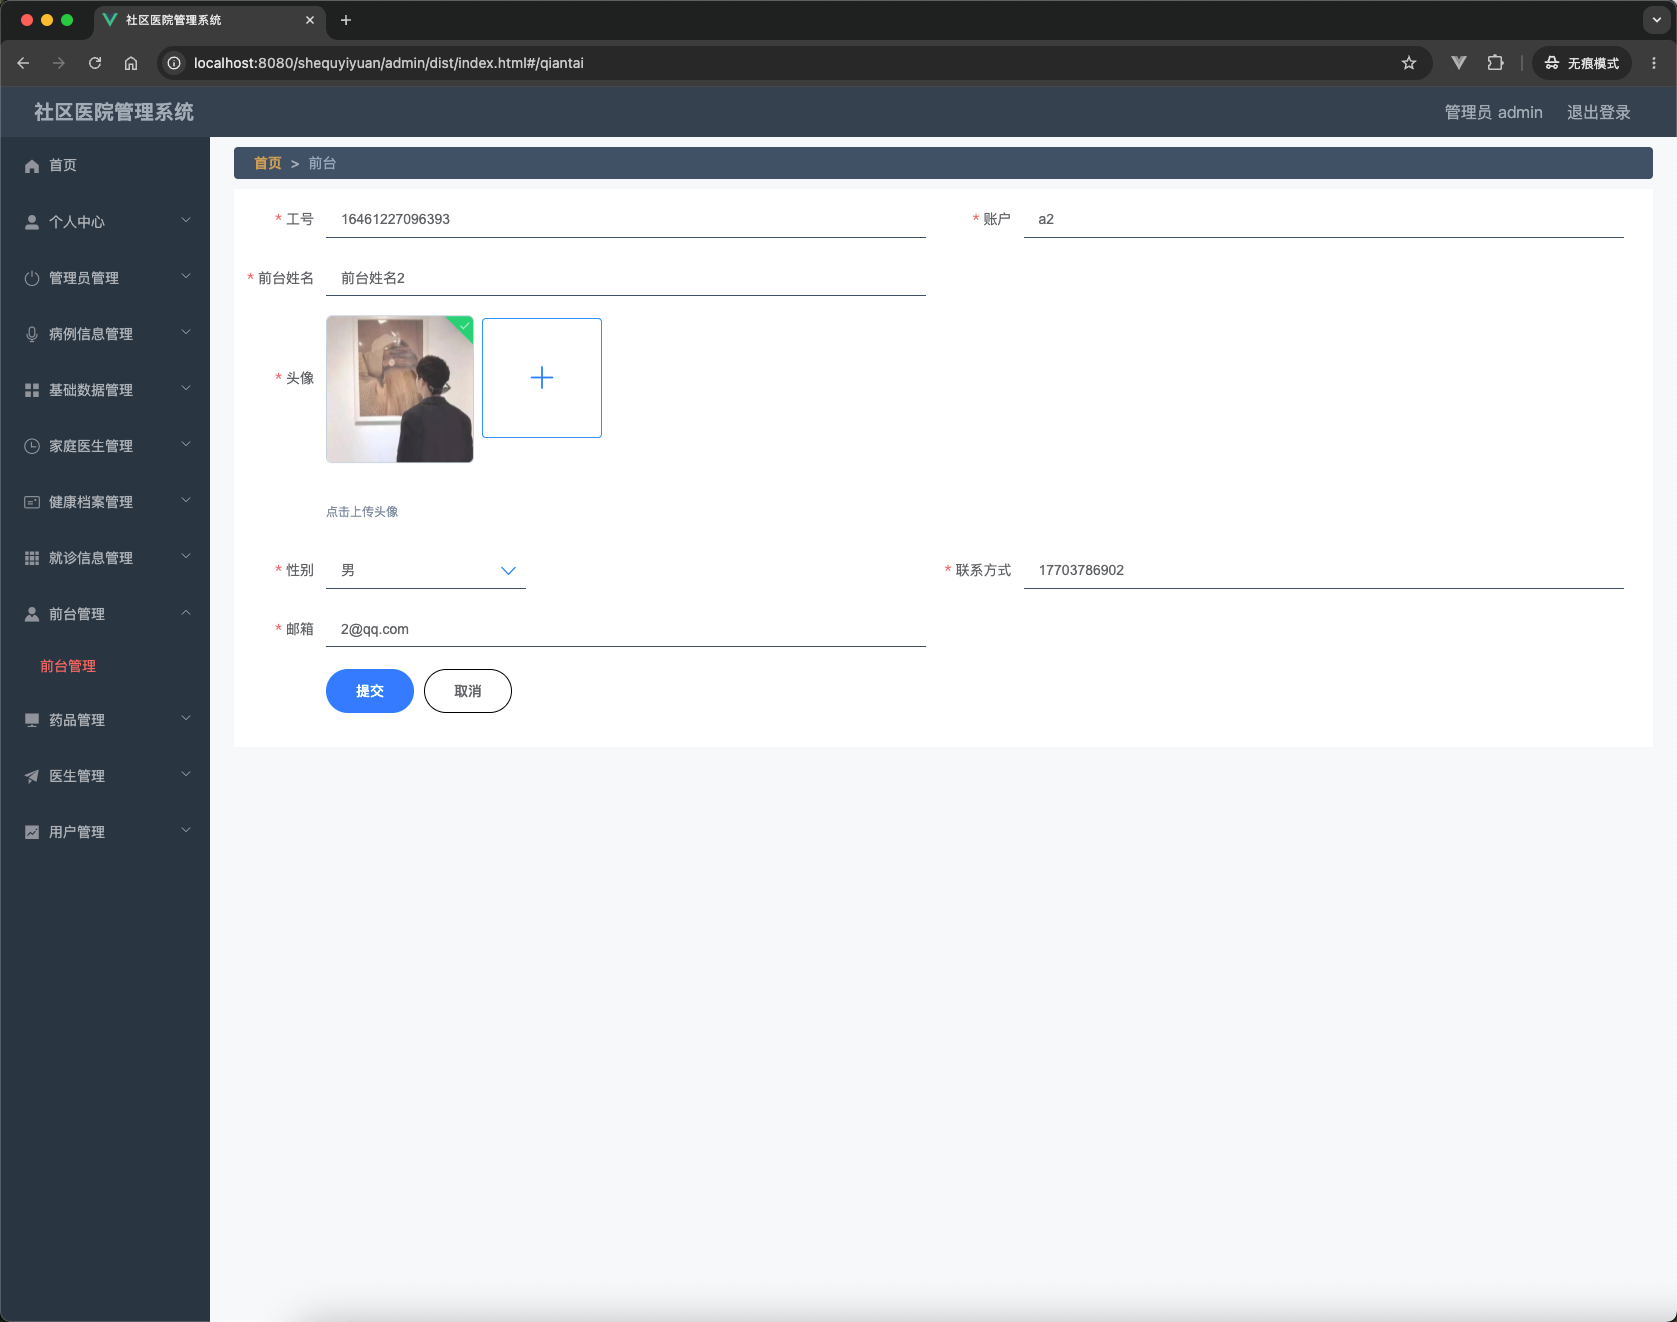Open a new browser tab
1677x1322 pixels.
(x=346, y=20)
